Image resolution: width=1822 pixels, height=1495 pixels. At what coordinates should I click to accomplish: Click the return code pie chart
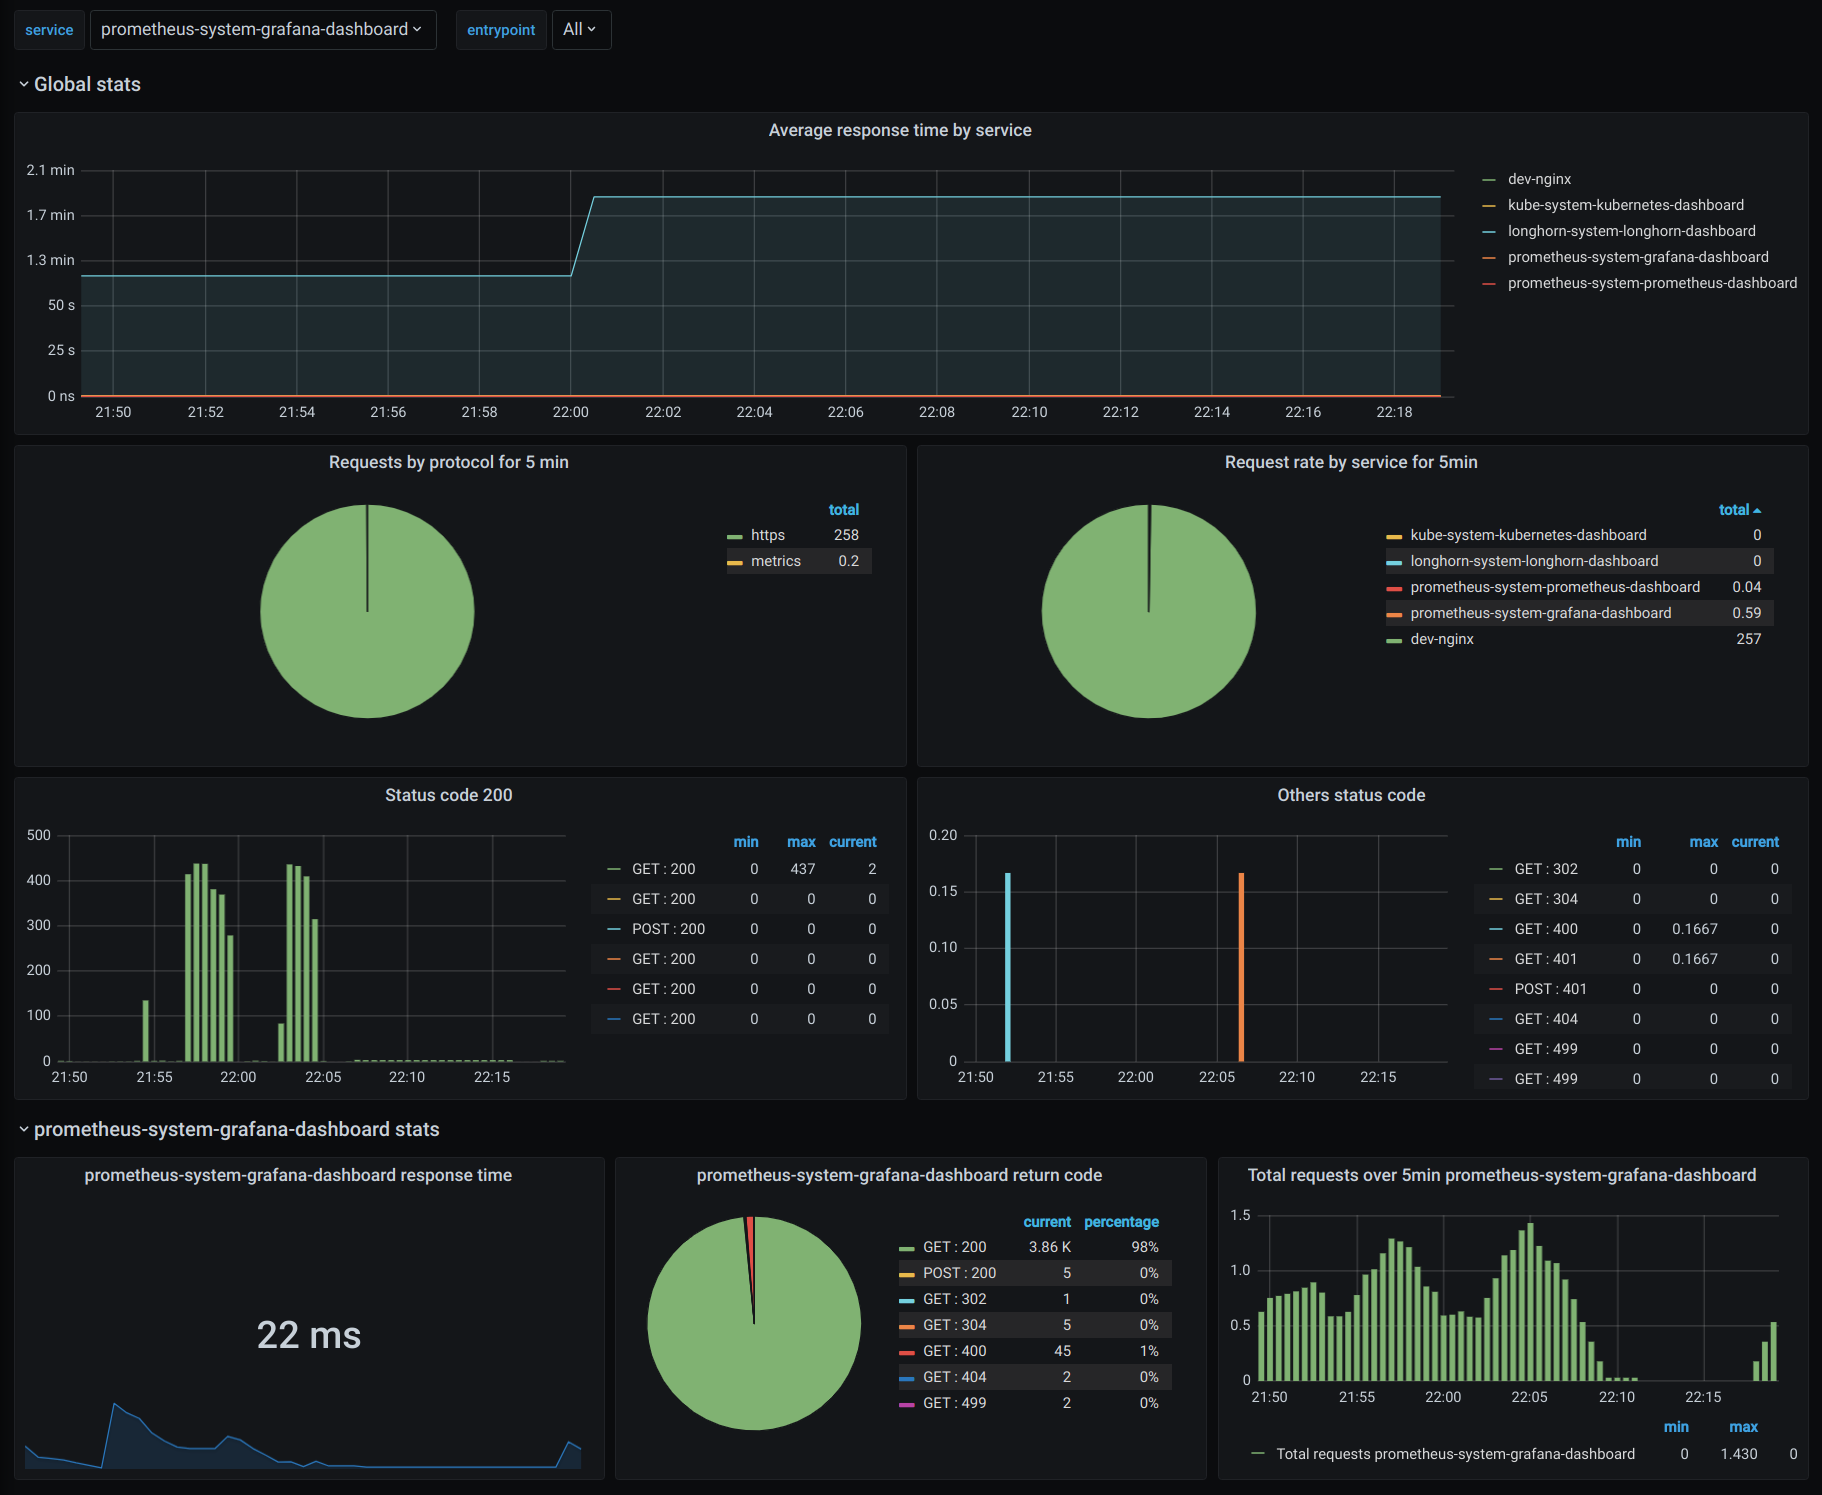coord(754,1324)
